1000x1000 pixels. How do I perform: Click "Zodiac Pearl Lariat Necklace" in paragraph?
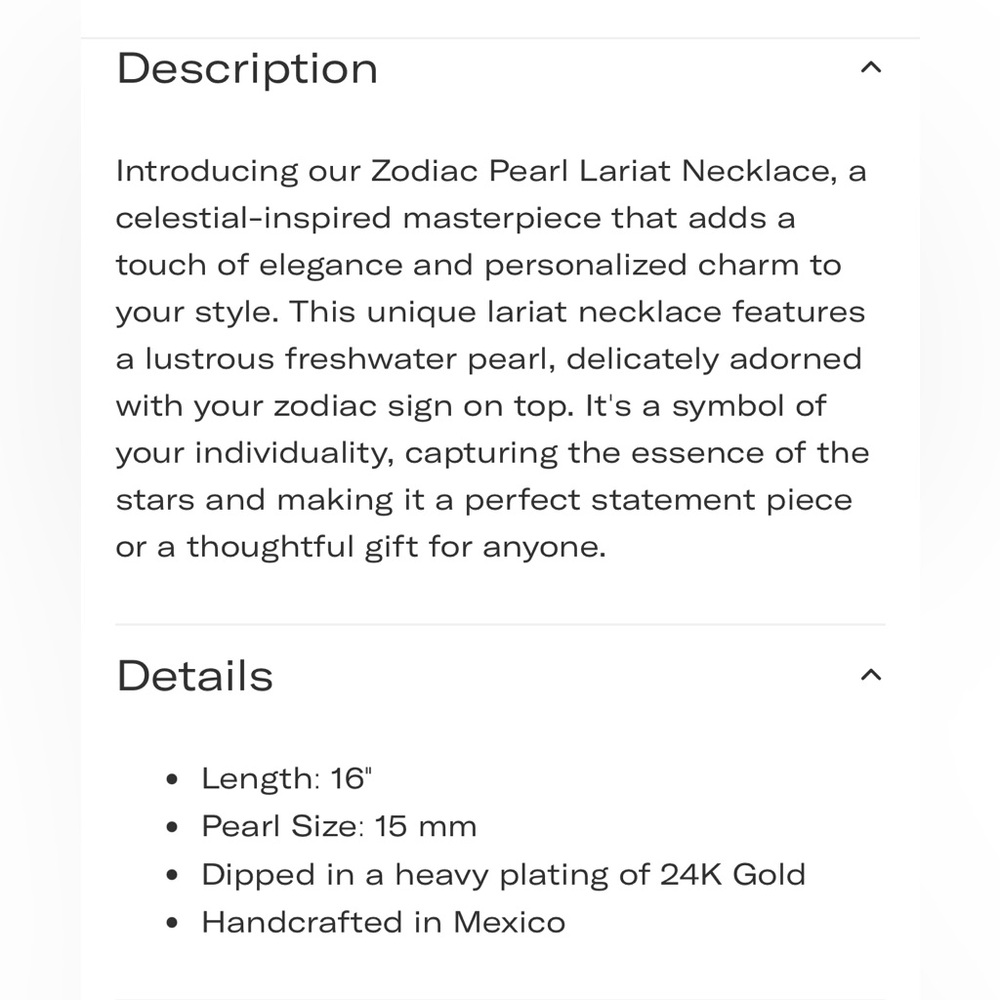(x=602, y=171)
